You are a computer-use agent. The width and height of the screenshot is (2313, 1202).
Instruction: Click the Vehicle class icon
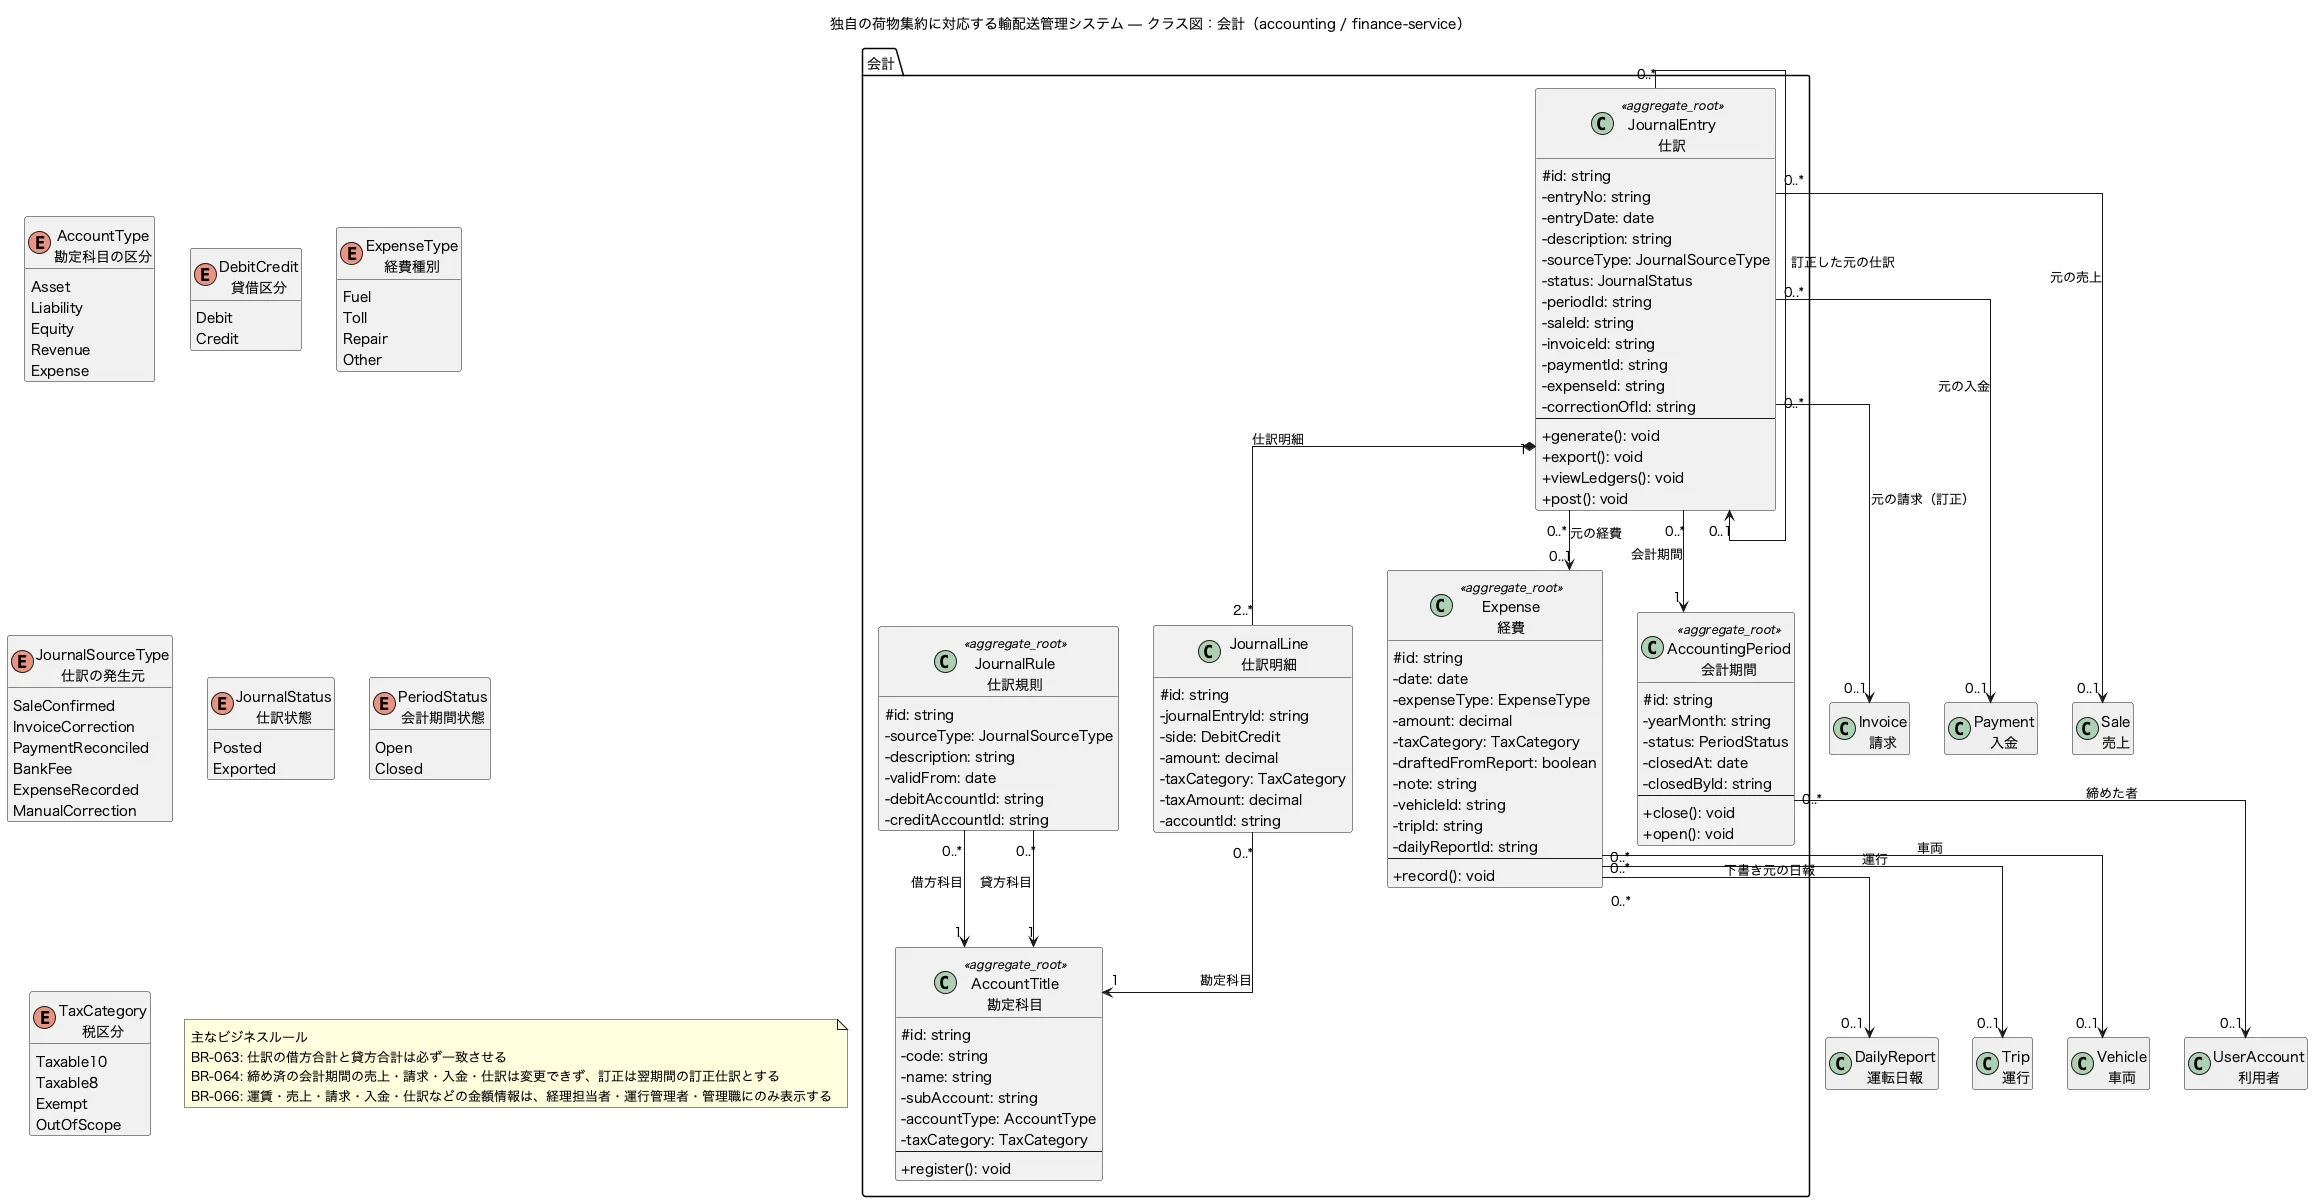[2083, 1064]
